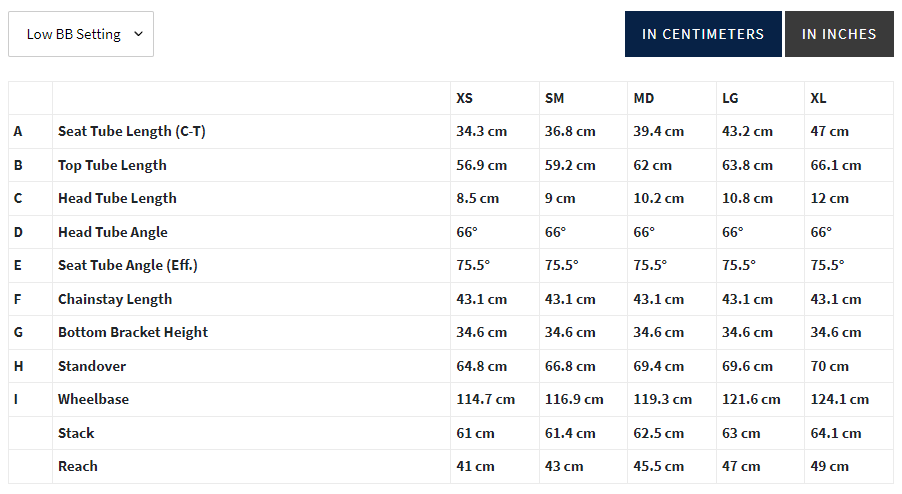Click the Bottom Bracket Height label
Screen dimensions: 902x494
click(x=133, y=332)
